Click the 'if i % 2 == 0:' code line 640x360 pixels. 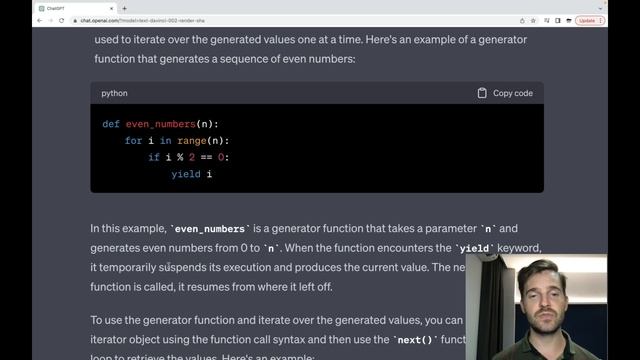coord(189,157)
